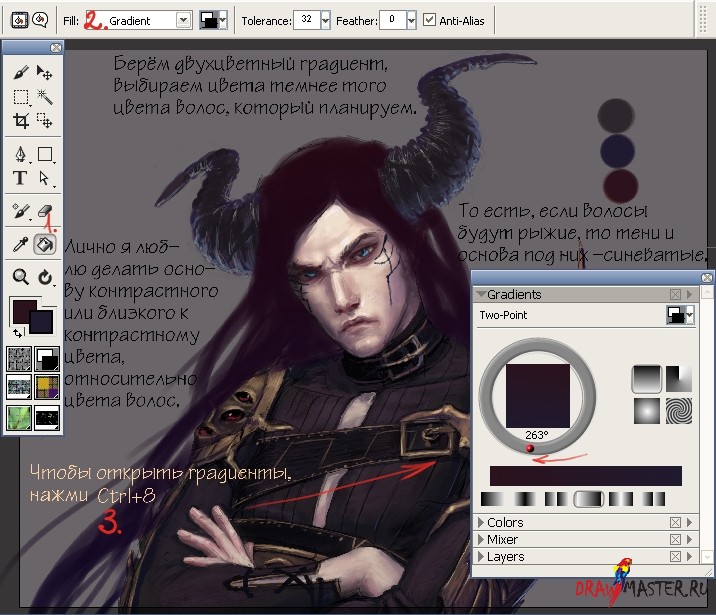Viewport: 716px width, 615px height.
Task: Choose the Pen tool
Action: point(21,154)
